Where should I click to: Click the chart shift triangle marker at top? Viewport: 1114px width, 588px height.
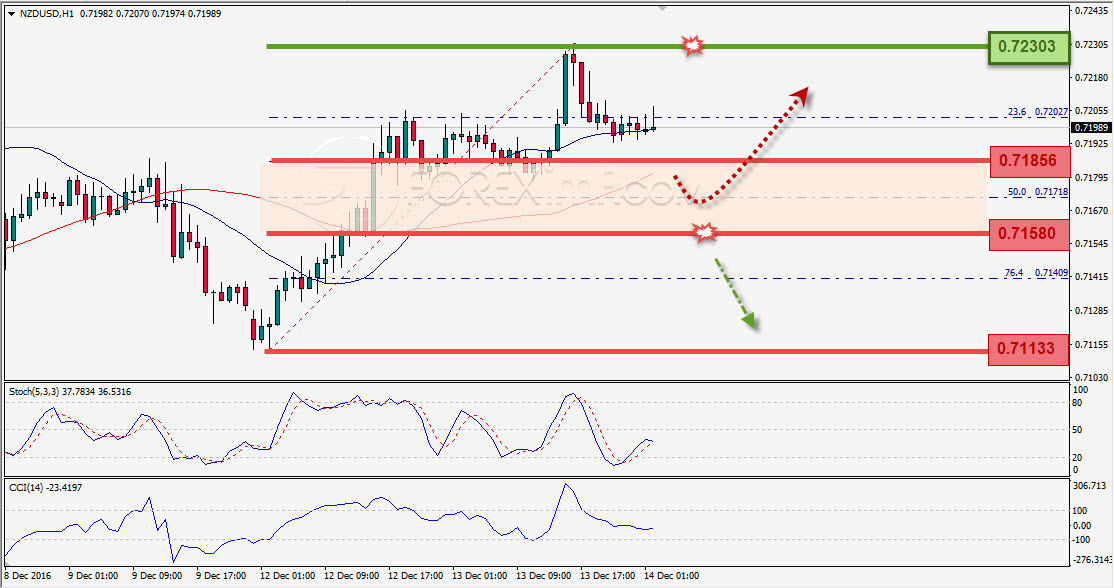pyautogui.click(x=662, y=9)
